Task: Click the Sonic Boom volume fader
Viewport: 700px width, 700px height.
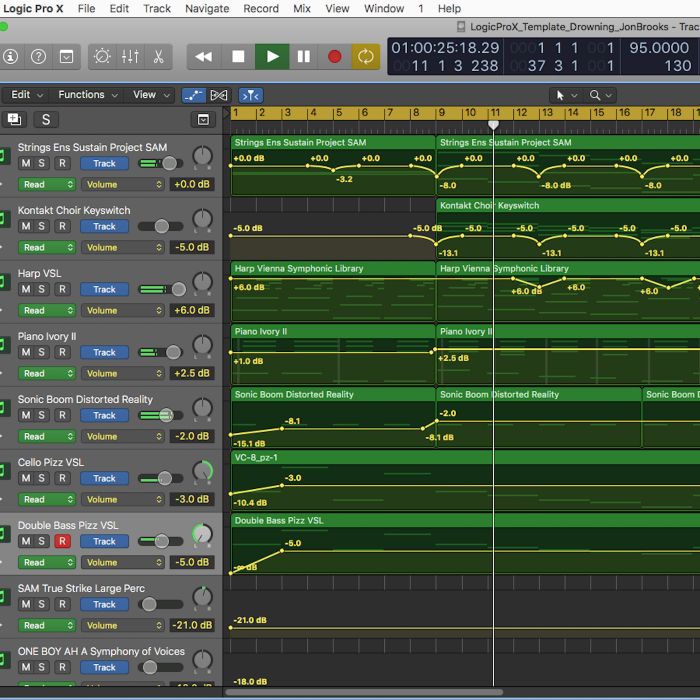Action: click(166, 415)
